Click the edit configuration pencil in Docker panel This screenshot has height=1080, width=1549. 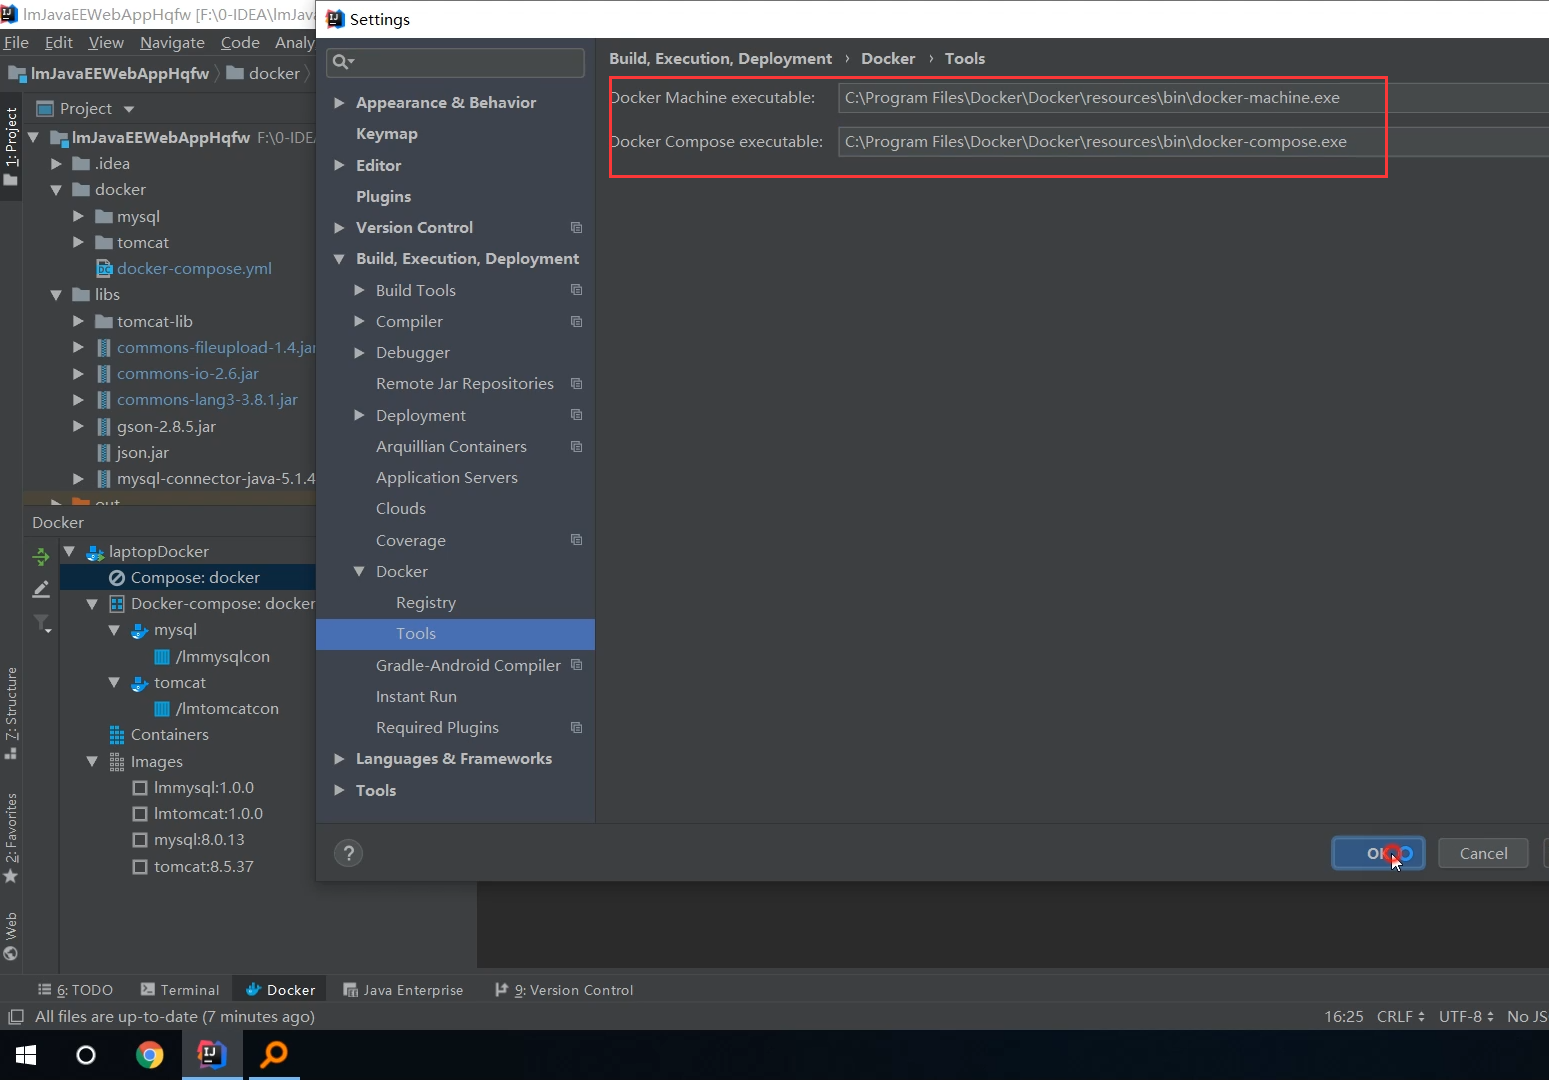pos(41,590)
